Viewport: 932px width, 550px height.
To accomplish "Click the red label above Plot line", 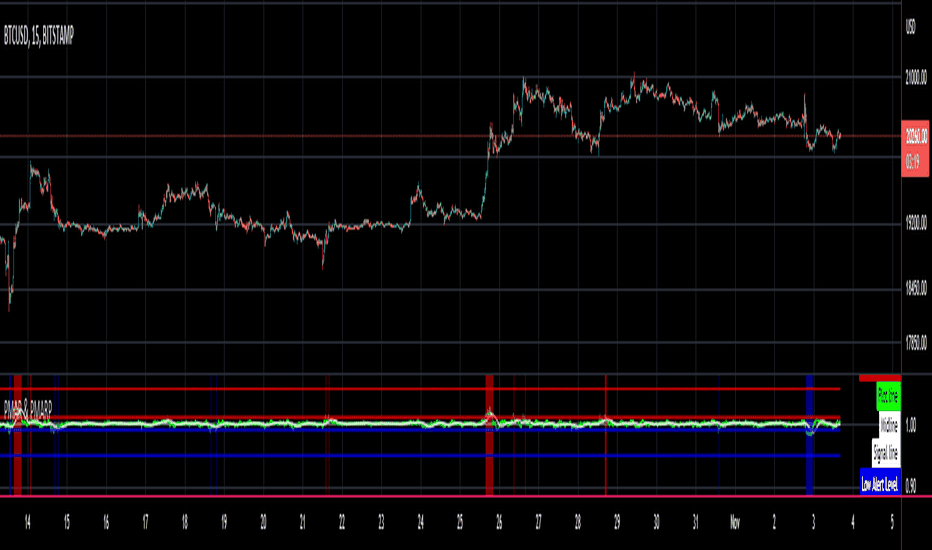I will [880, 378].
